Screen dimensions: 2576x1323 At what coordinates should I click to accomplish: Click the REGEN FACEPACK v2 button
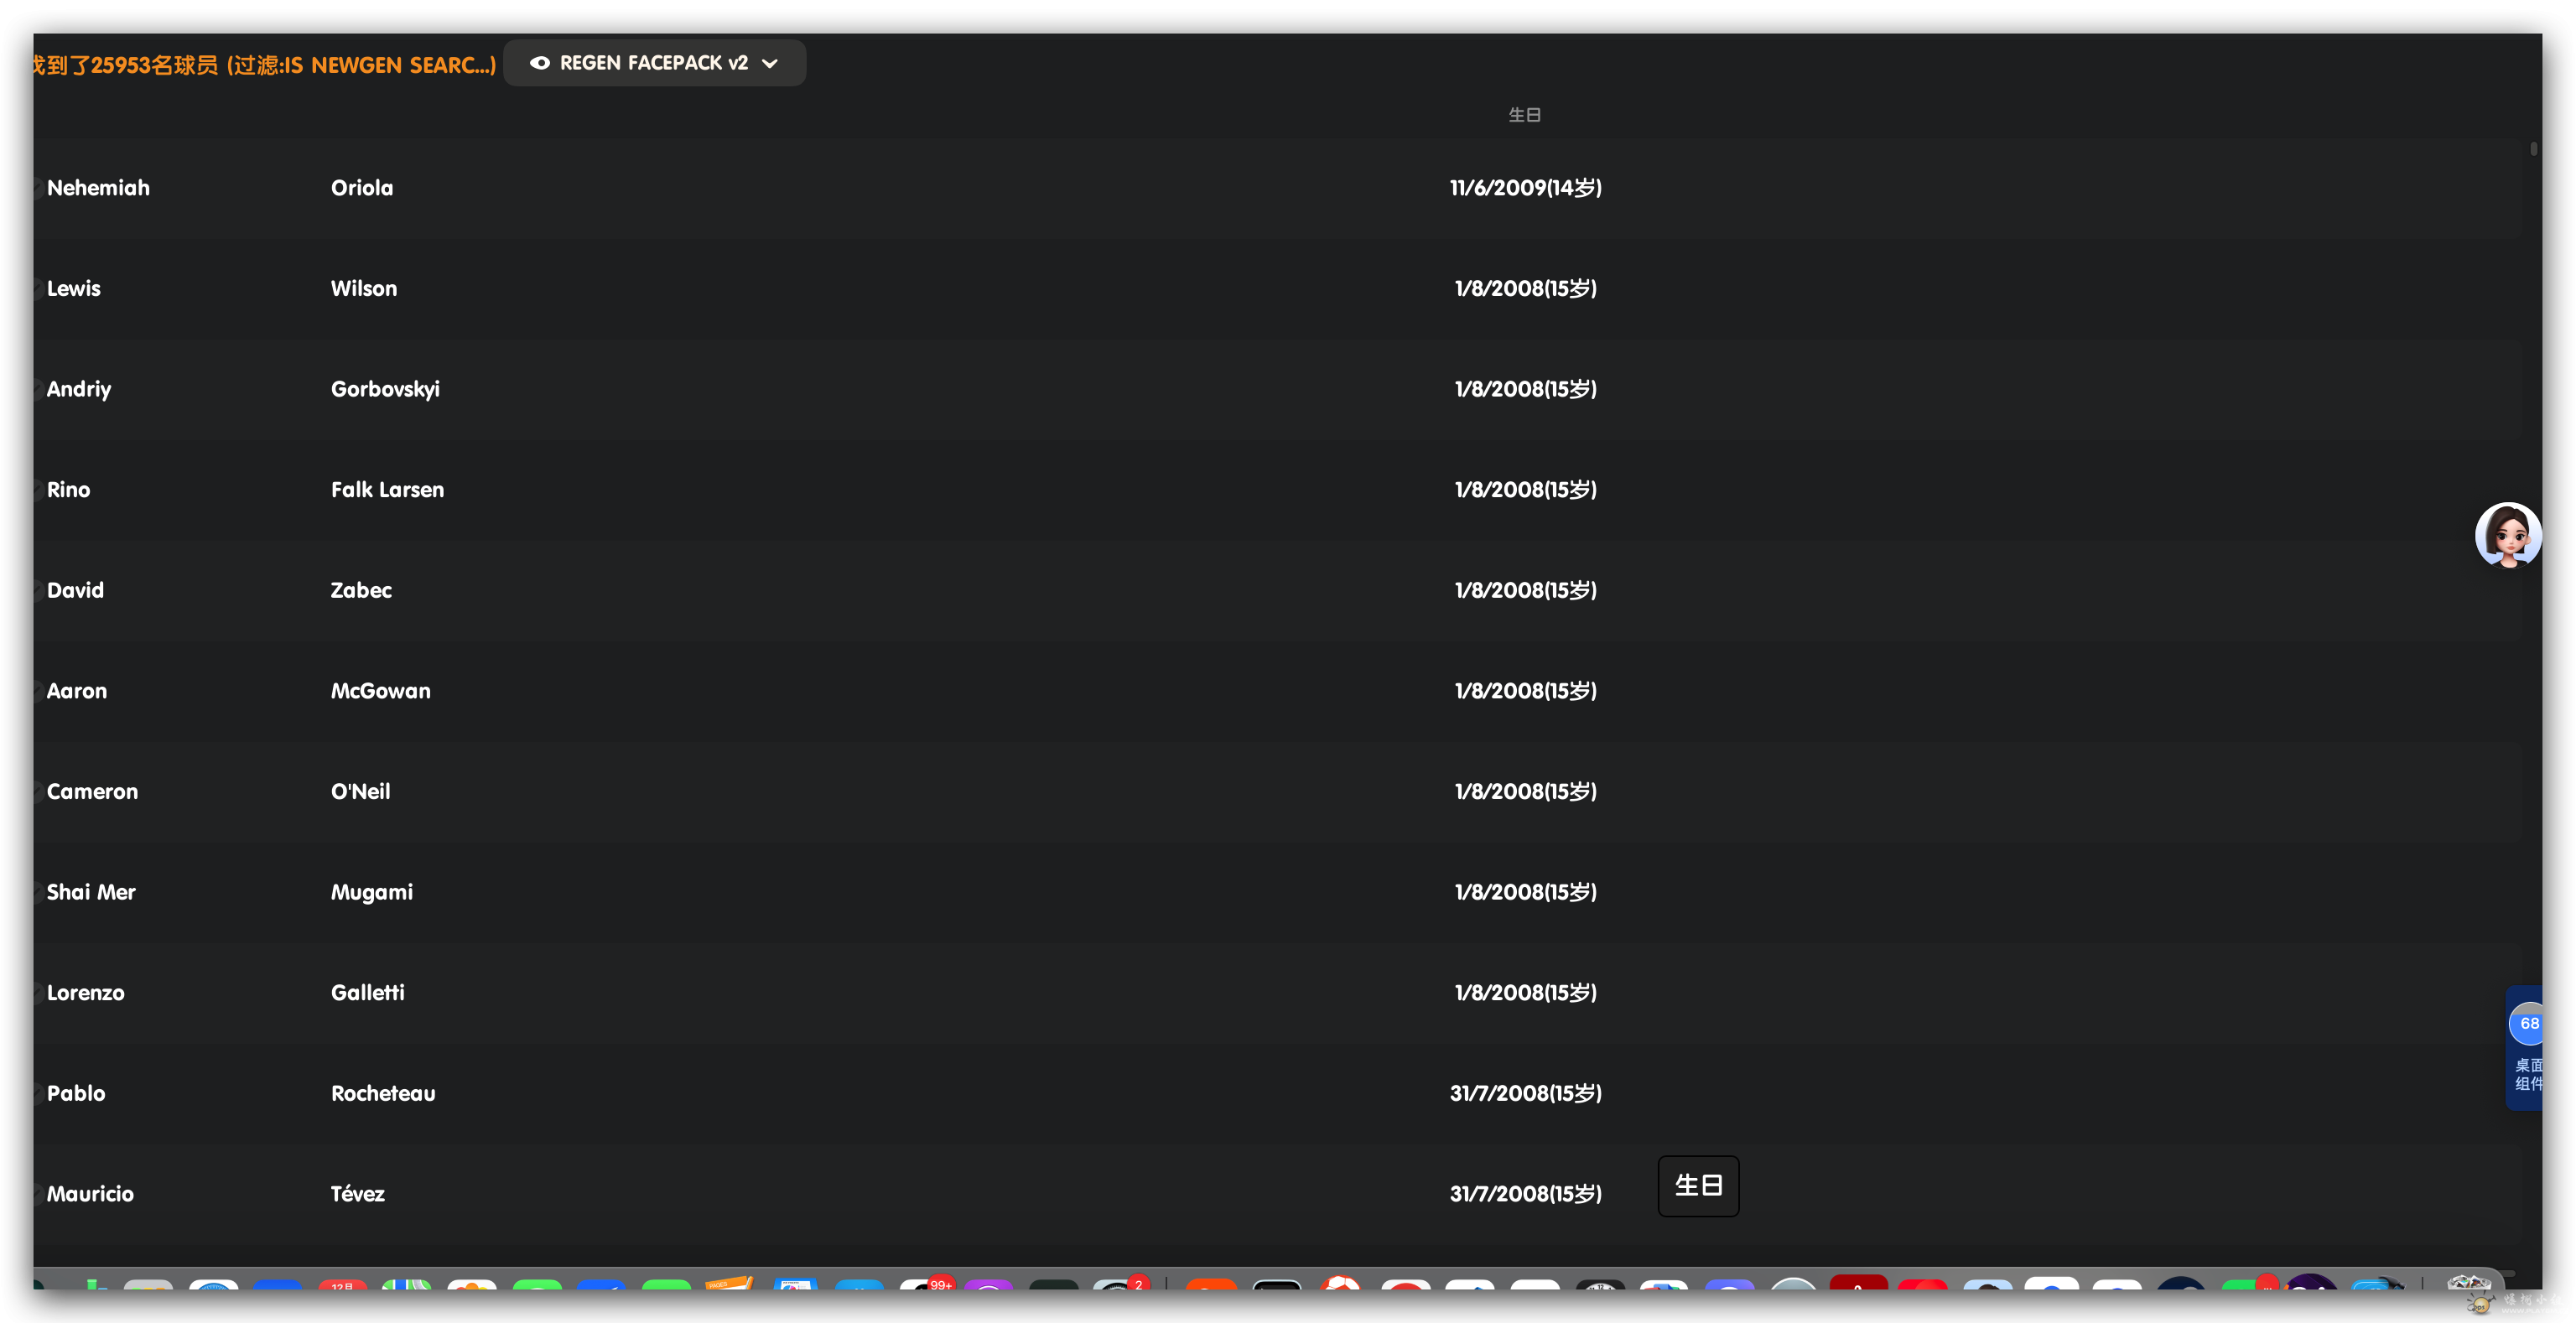point(654,62)
